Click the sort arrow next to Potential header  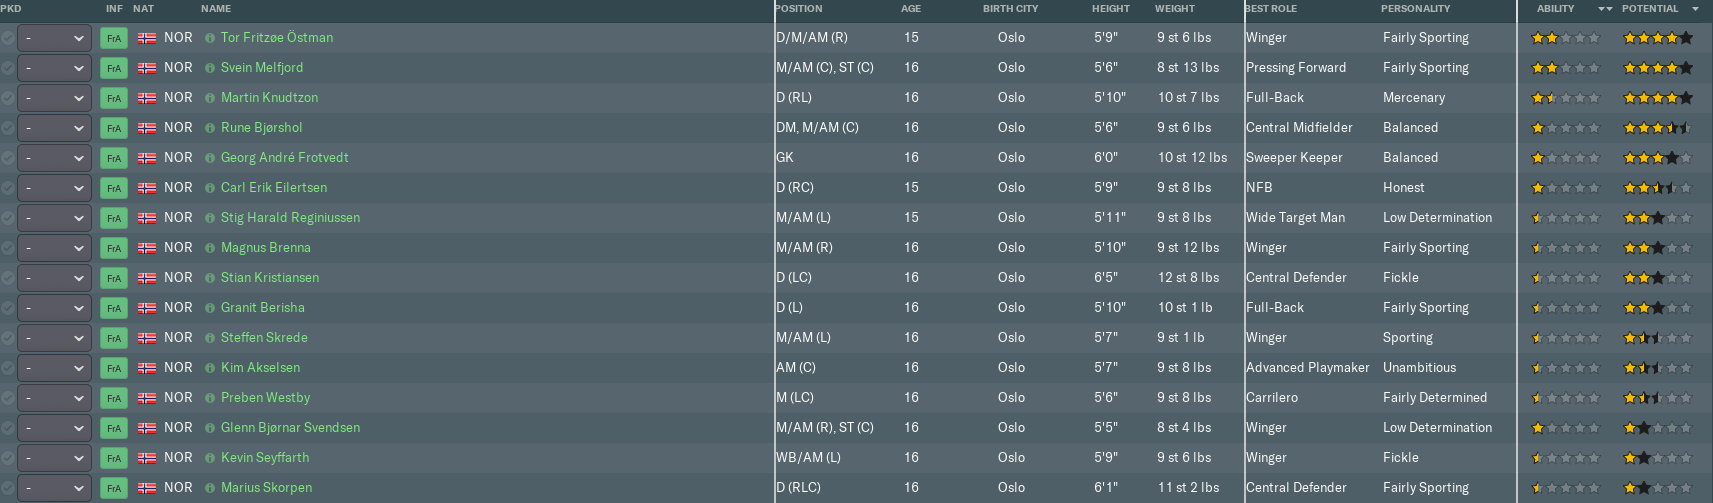coord(1695,9)
